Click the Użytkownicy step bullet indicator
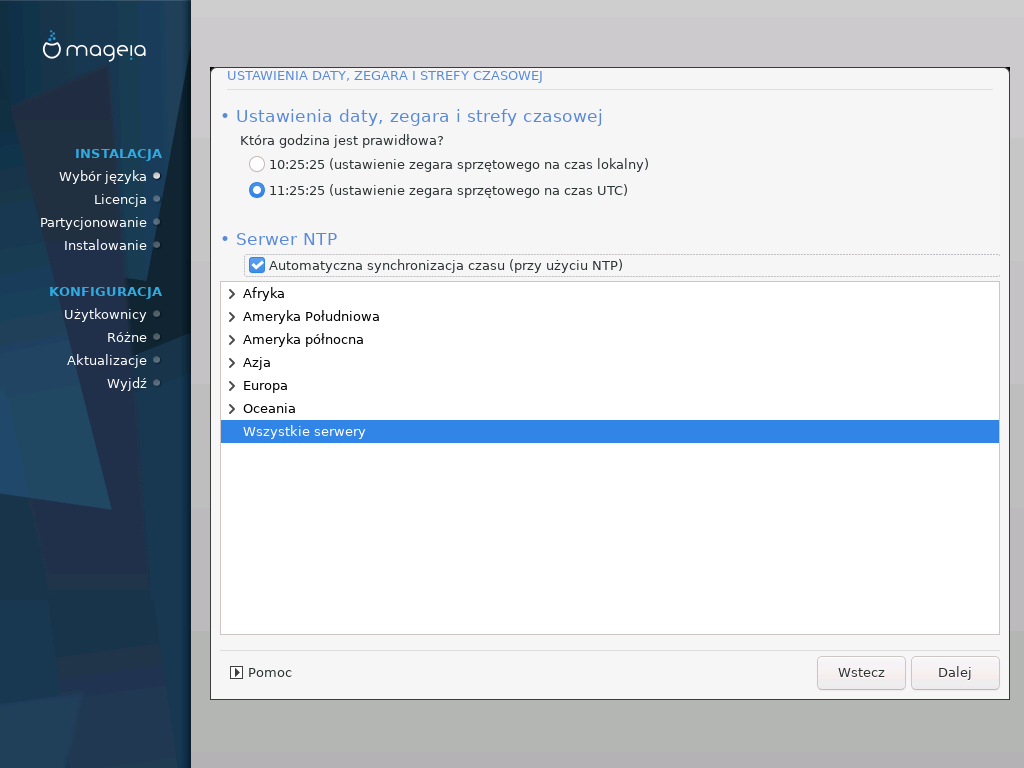1024x768 pixels. click(x=157, y=314)
